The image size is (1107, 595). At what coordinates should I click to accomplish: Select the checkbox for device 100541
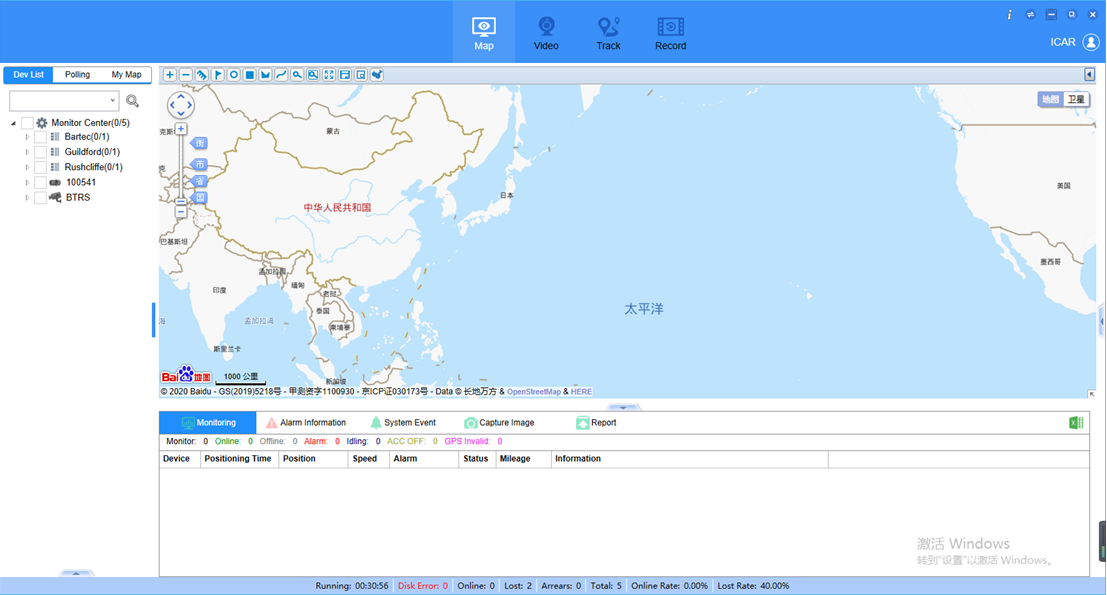pyautogui.click(x=40, y=182)
